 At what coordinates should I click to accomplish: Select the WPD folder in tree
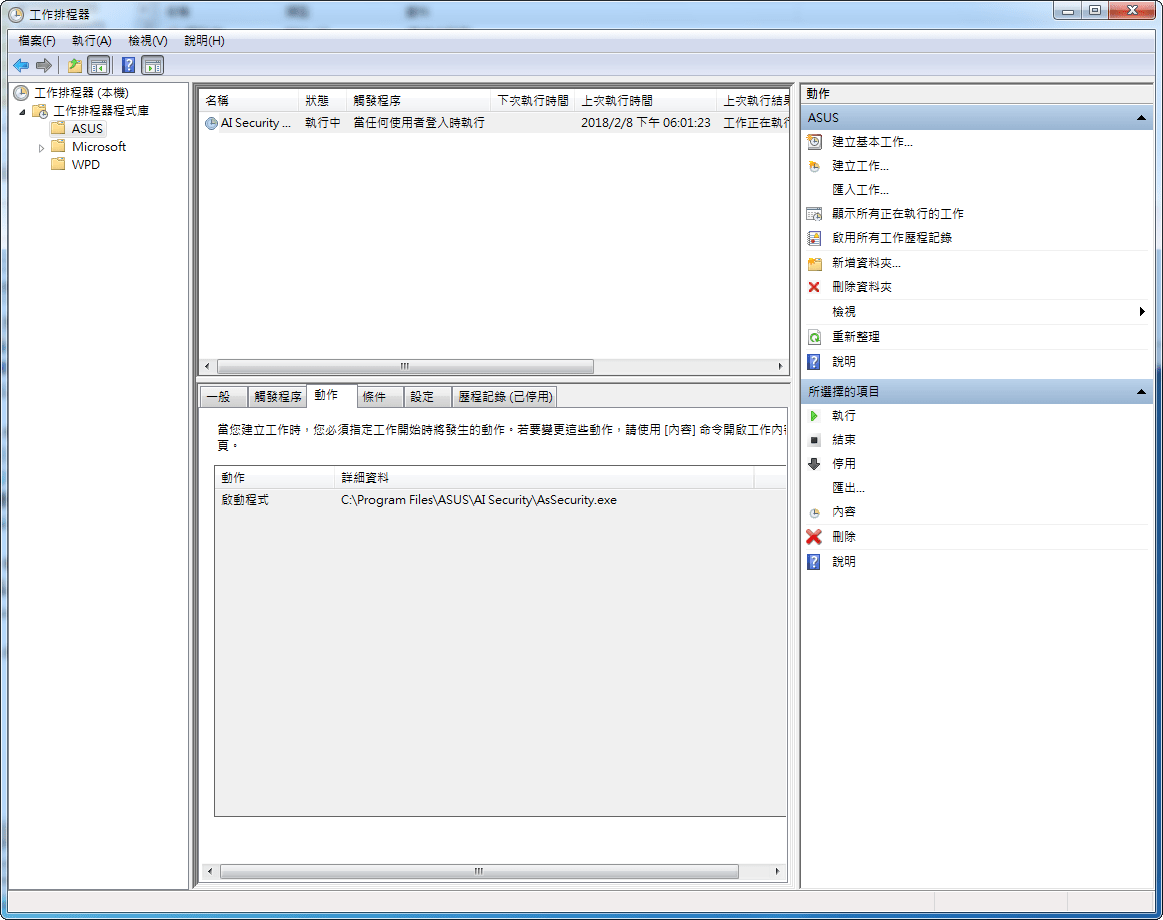(x=85, y=165)
